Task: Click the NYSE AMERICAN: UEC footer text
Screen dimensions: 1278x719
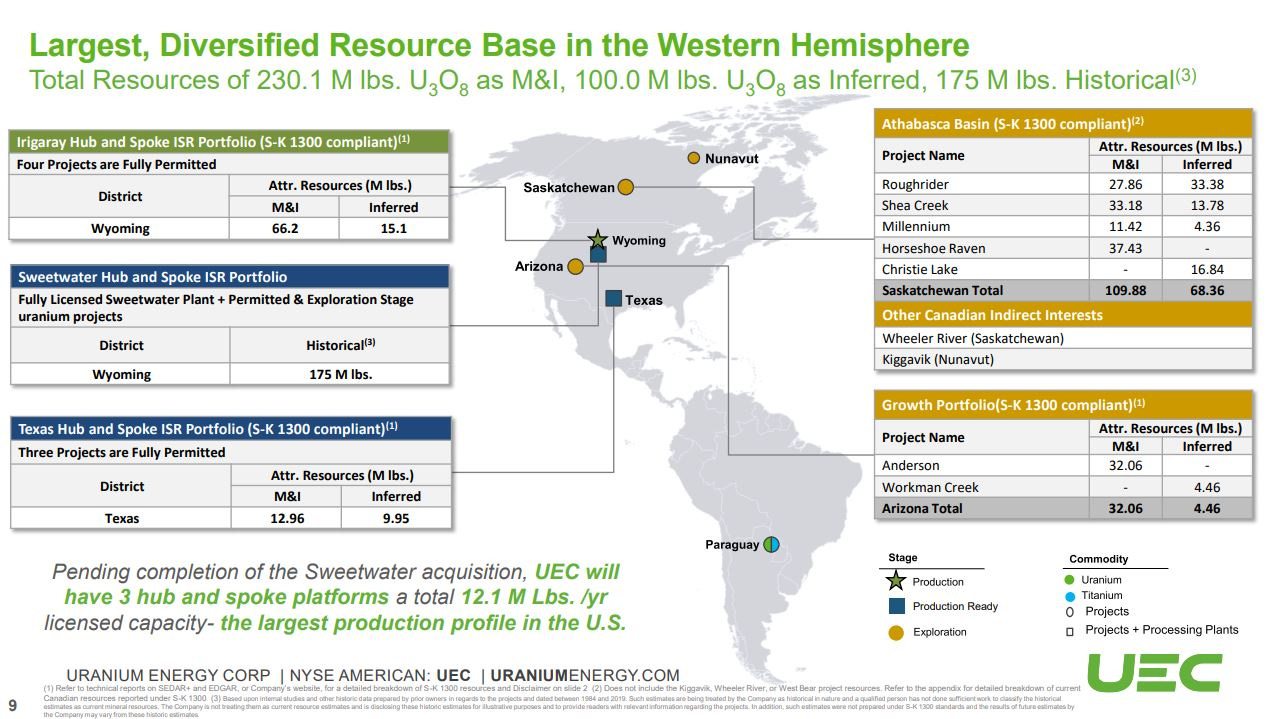Action: (378, 676)
